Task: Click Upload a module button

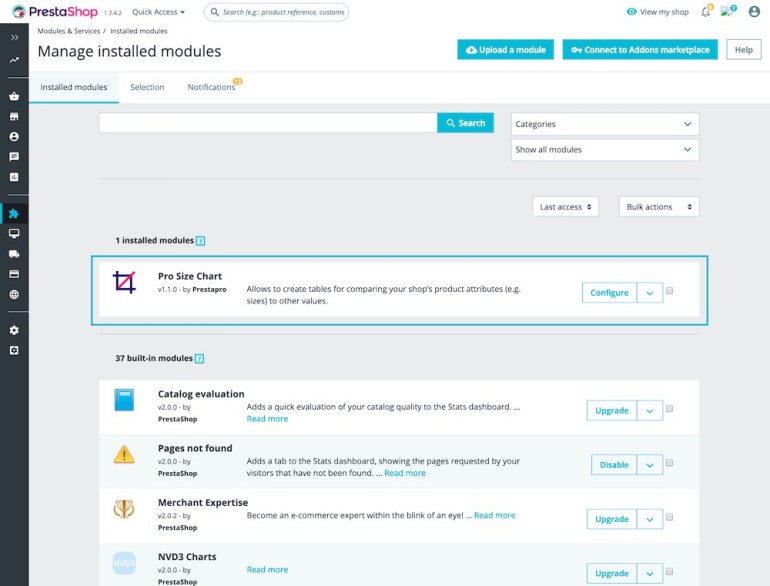Action: [x=505, y=50]
